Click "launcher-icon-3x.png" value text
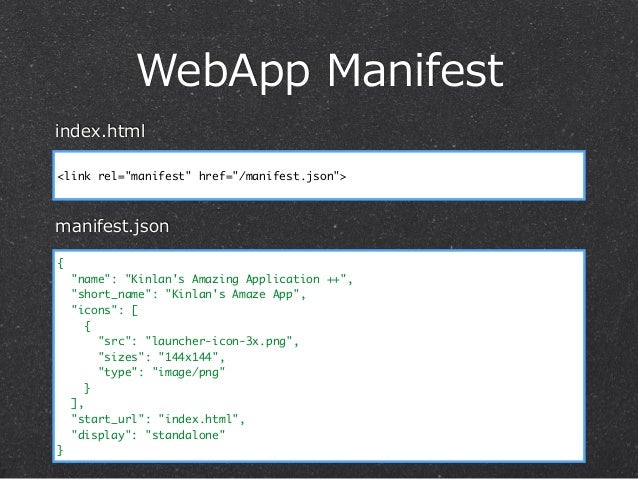Screen dimensions: 638x479 point(218,341)
